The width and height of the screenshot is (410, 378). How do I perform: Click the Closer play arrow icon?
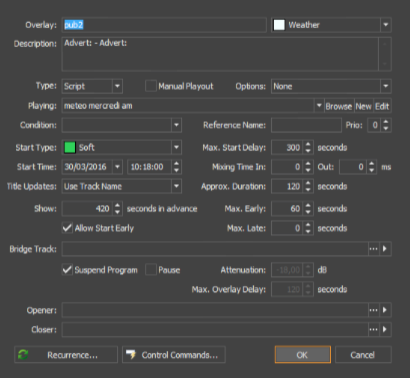coord(385,330)
